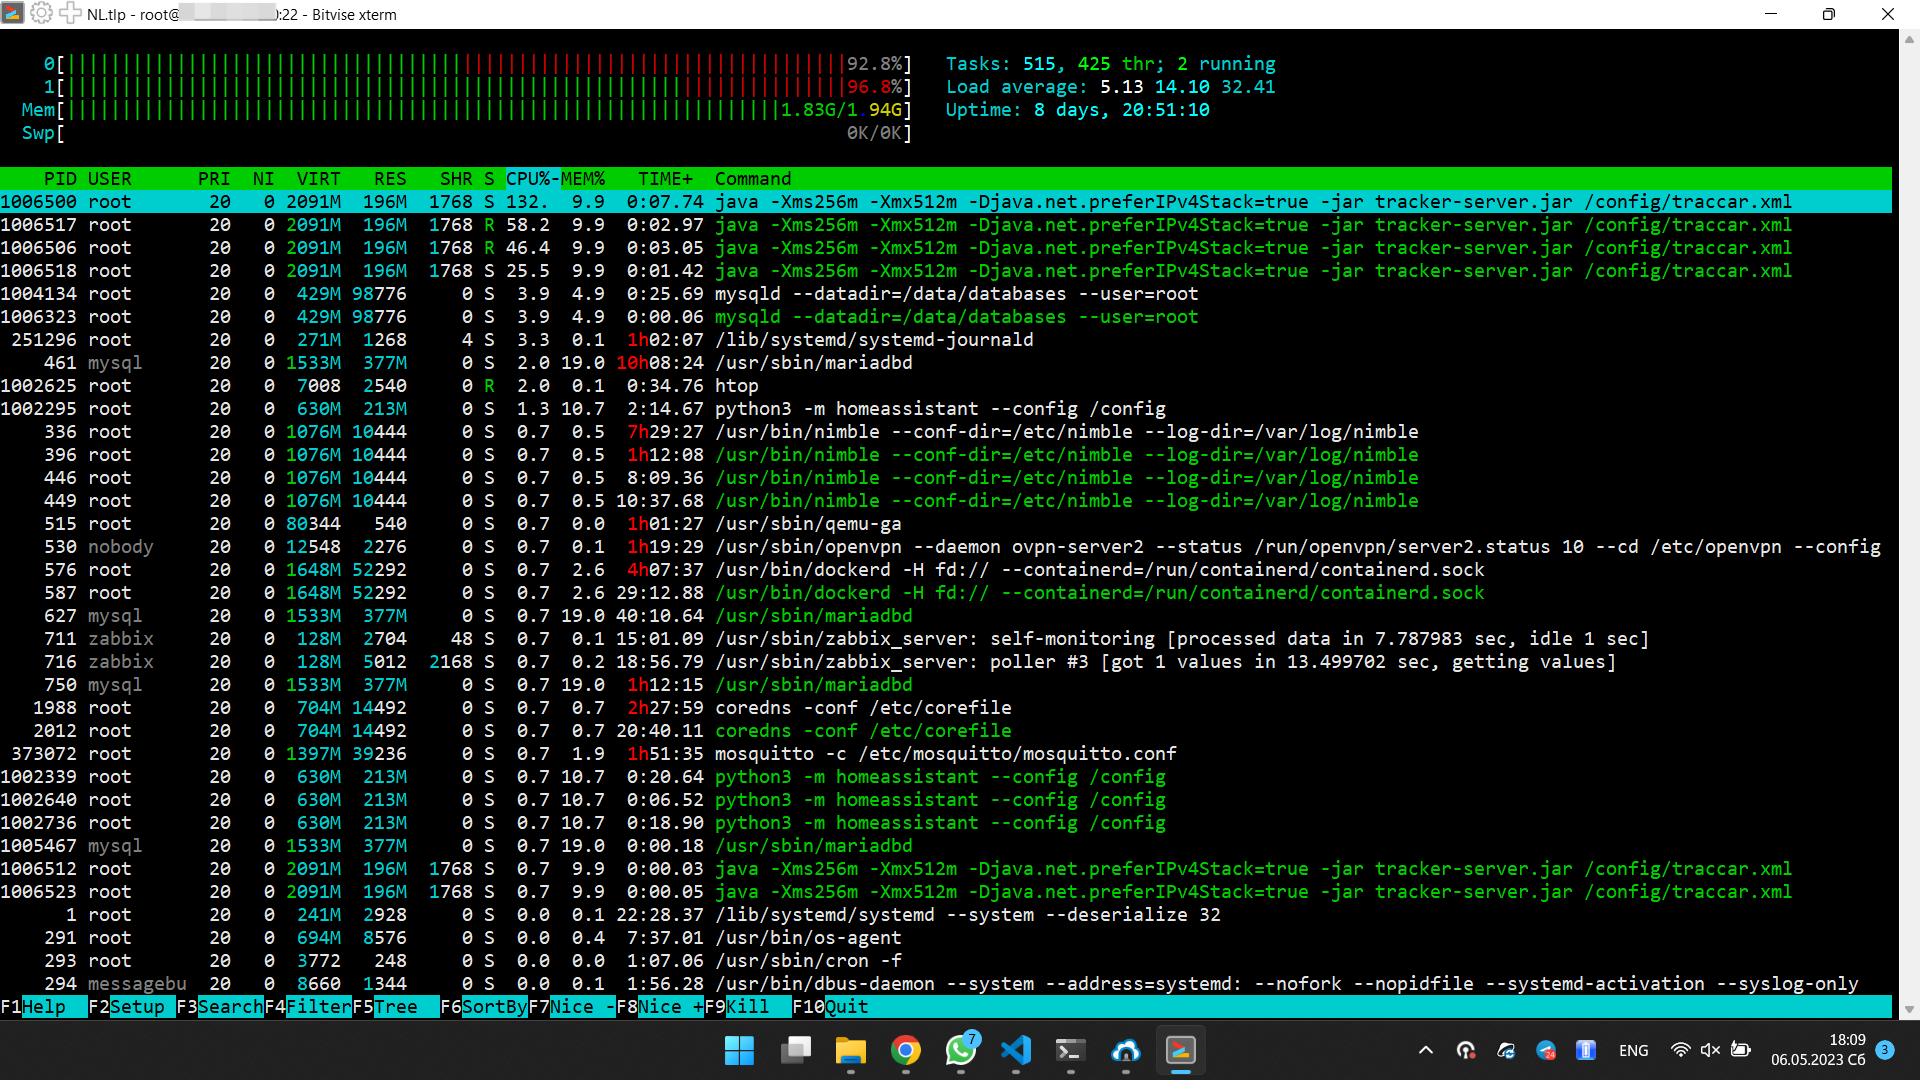Open File Explorer from the taskbar

coord(851,1051)
